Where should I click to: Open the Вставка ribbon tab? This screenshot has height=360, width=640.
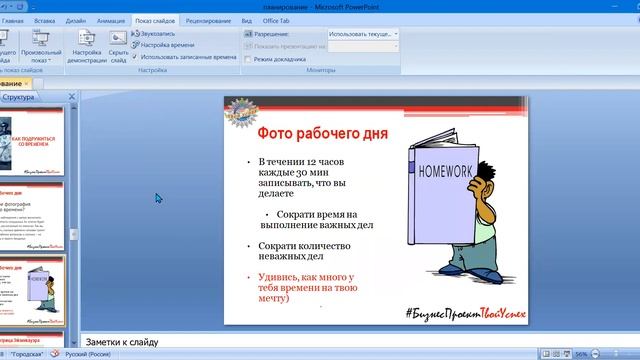coord(44,21)
